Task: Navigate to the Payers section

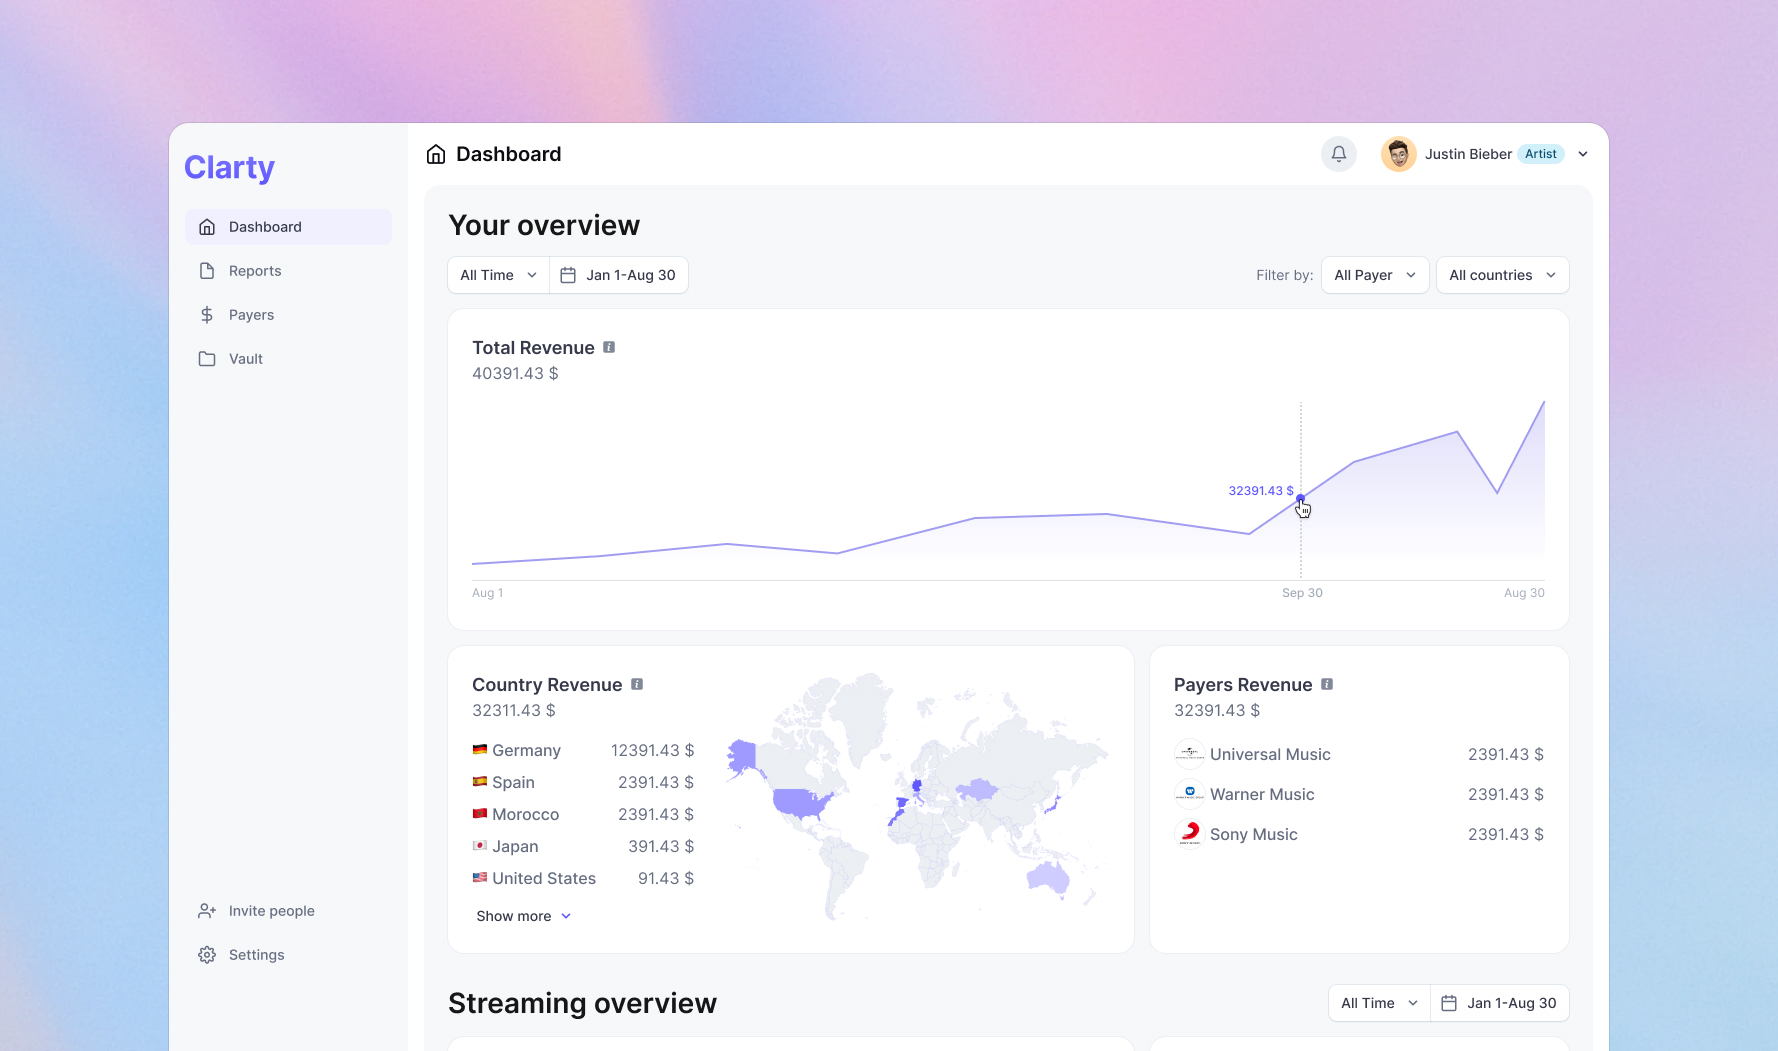Action: (x=251, y=314)
